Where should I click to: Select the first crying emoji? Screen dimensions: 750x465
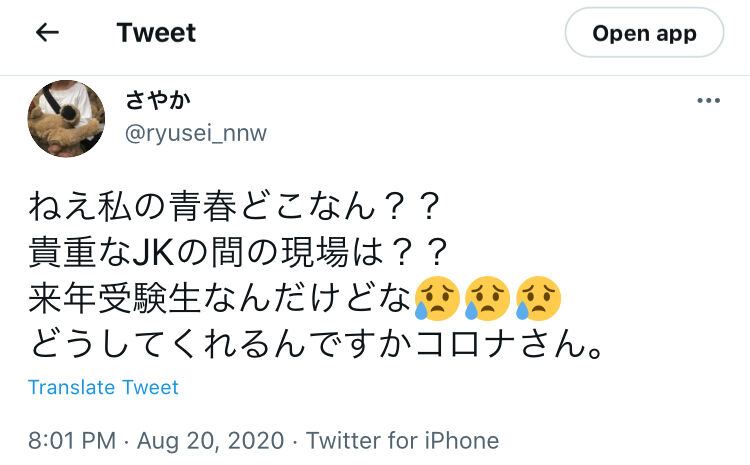437,299
